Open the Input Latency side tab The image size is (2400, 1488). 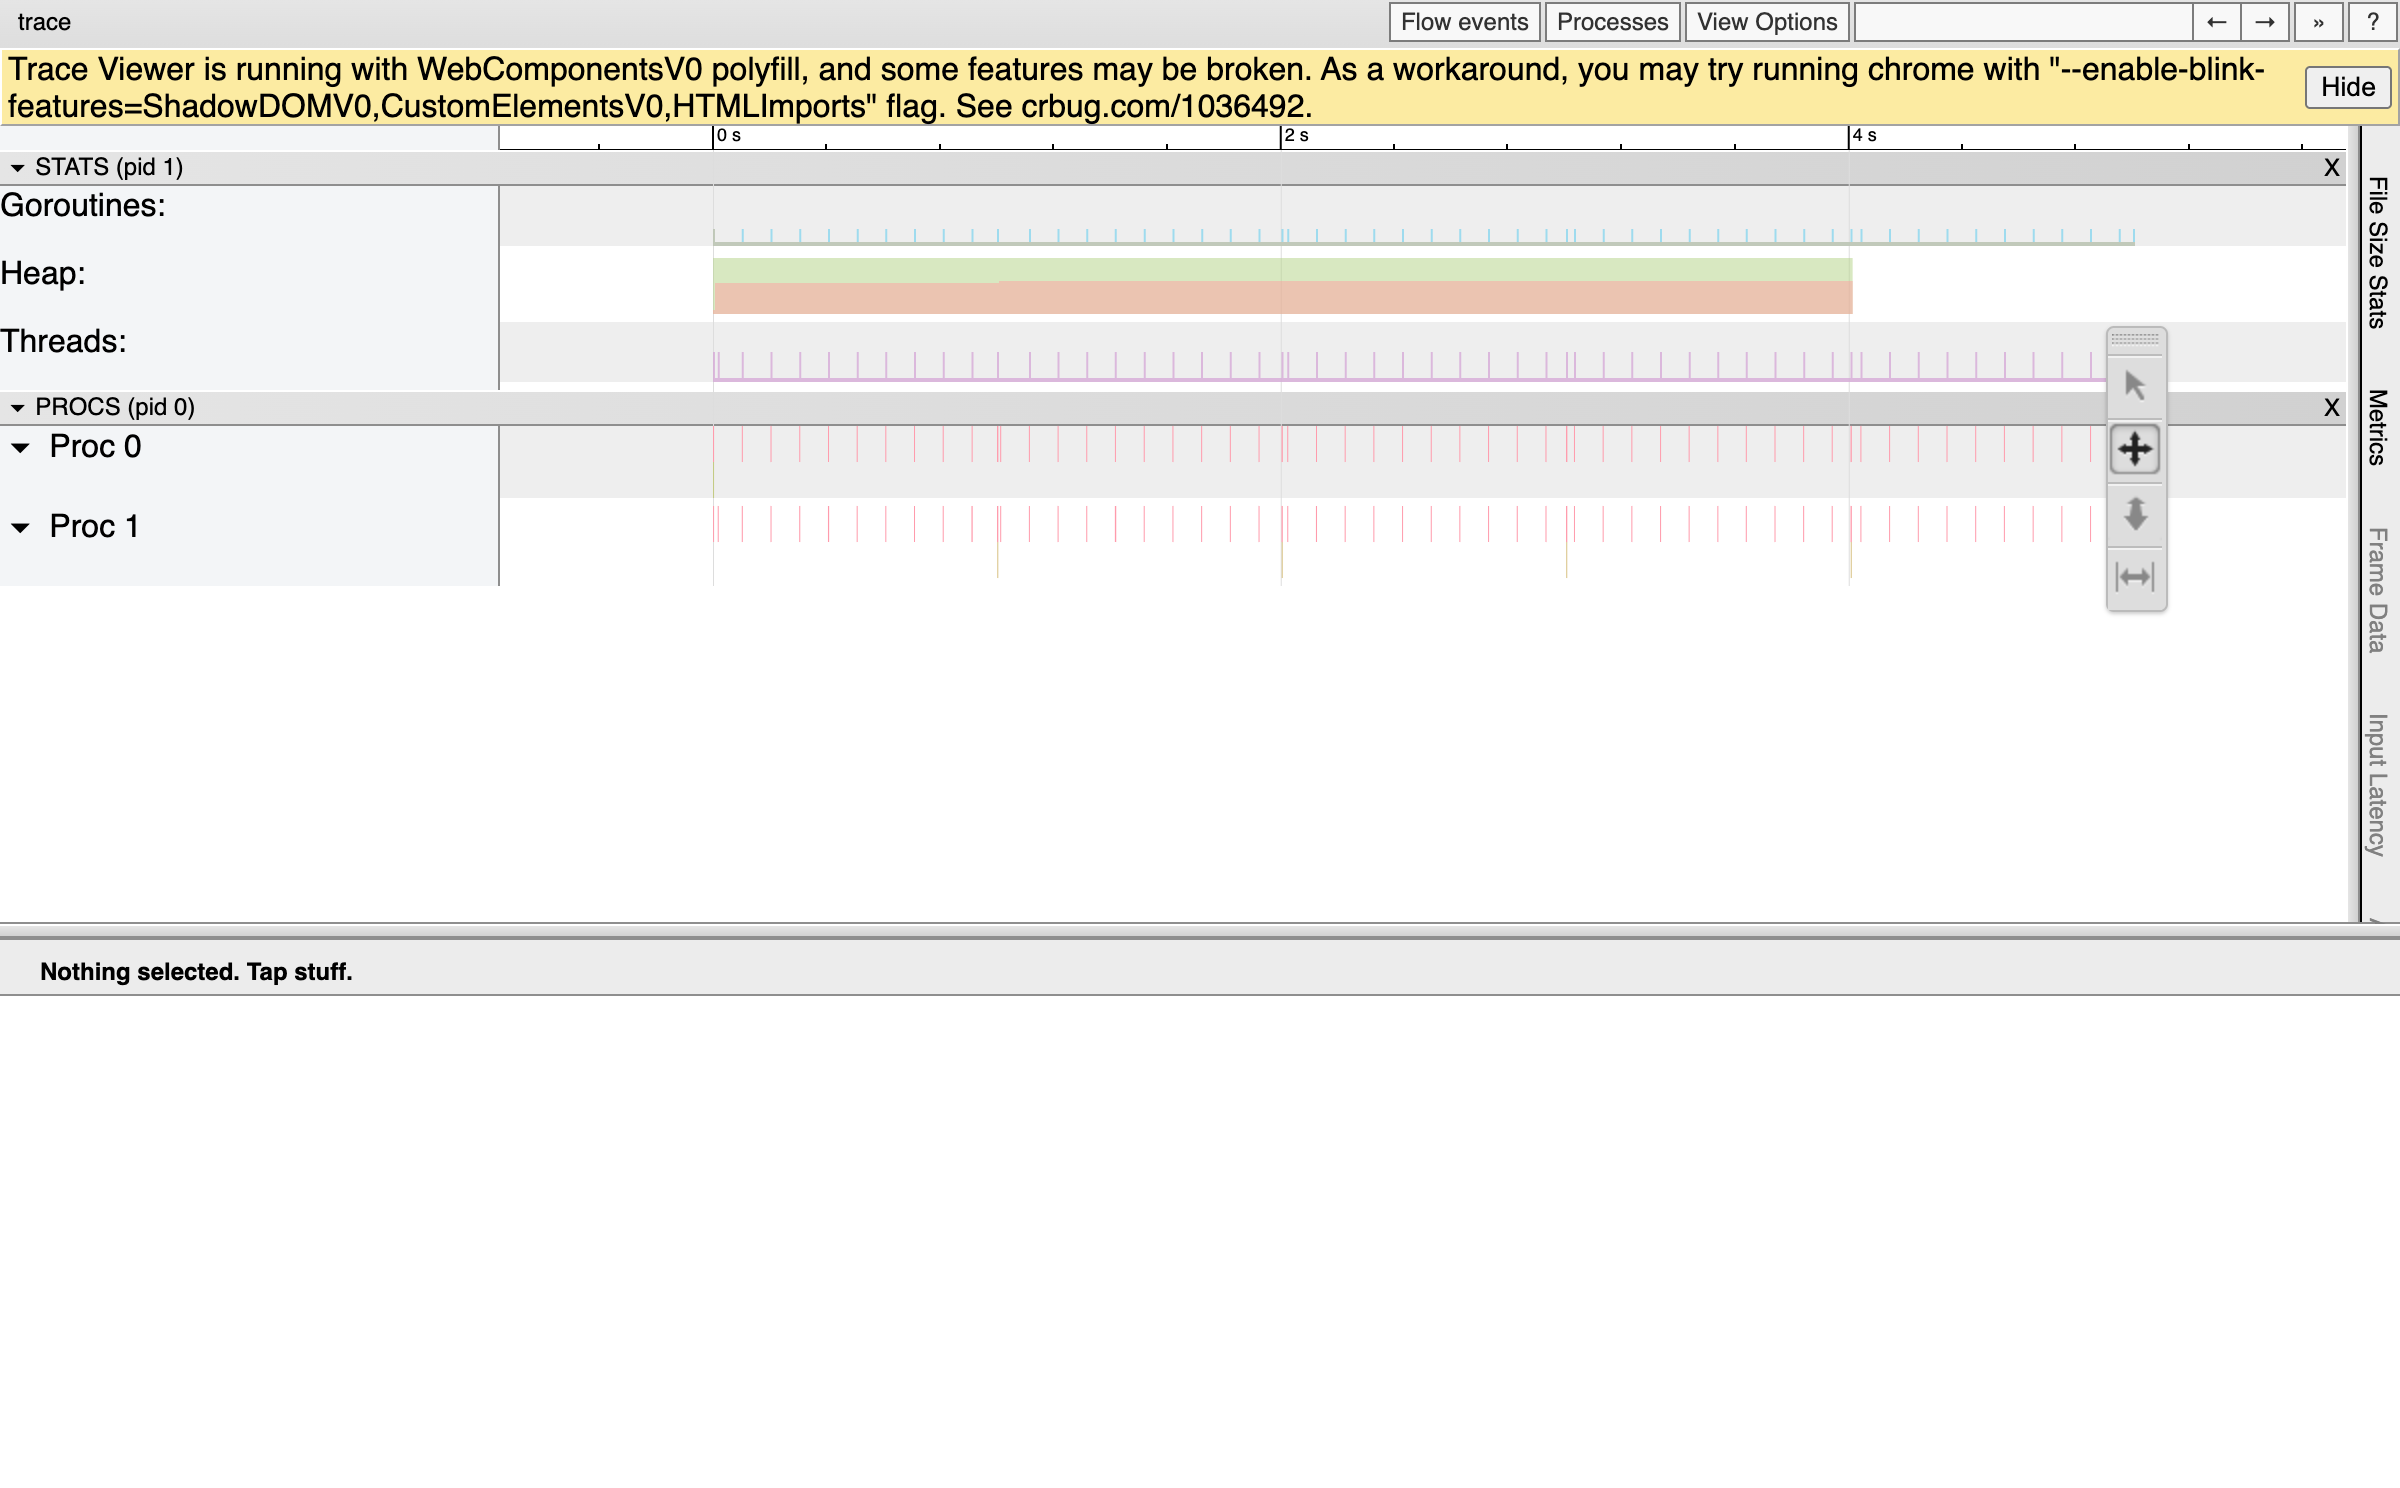click(2378, 785)
